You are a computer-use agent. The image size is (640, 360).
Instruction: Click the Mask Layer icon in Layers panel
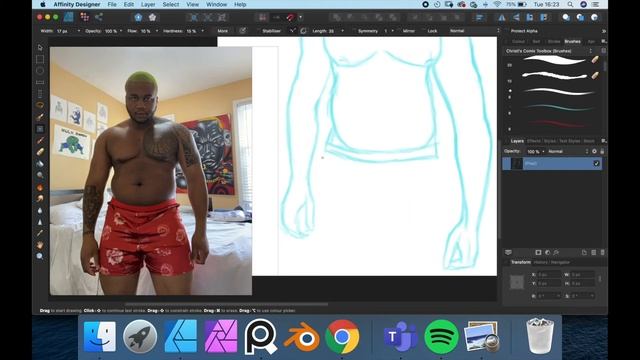click(x=538, y=253)
